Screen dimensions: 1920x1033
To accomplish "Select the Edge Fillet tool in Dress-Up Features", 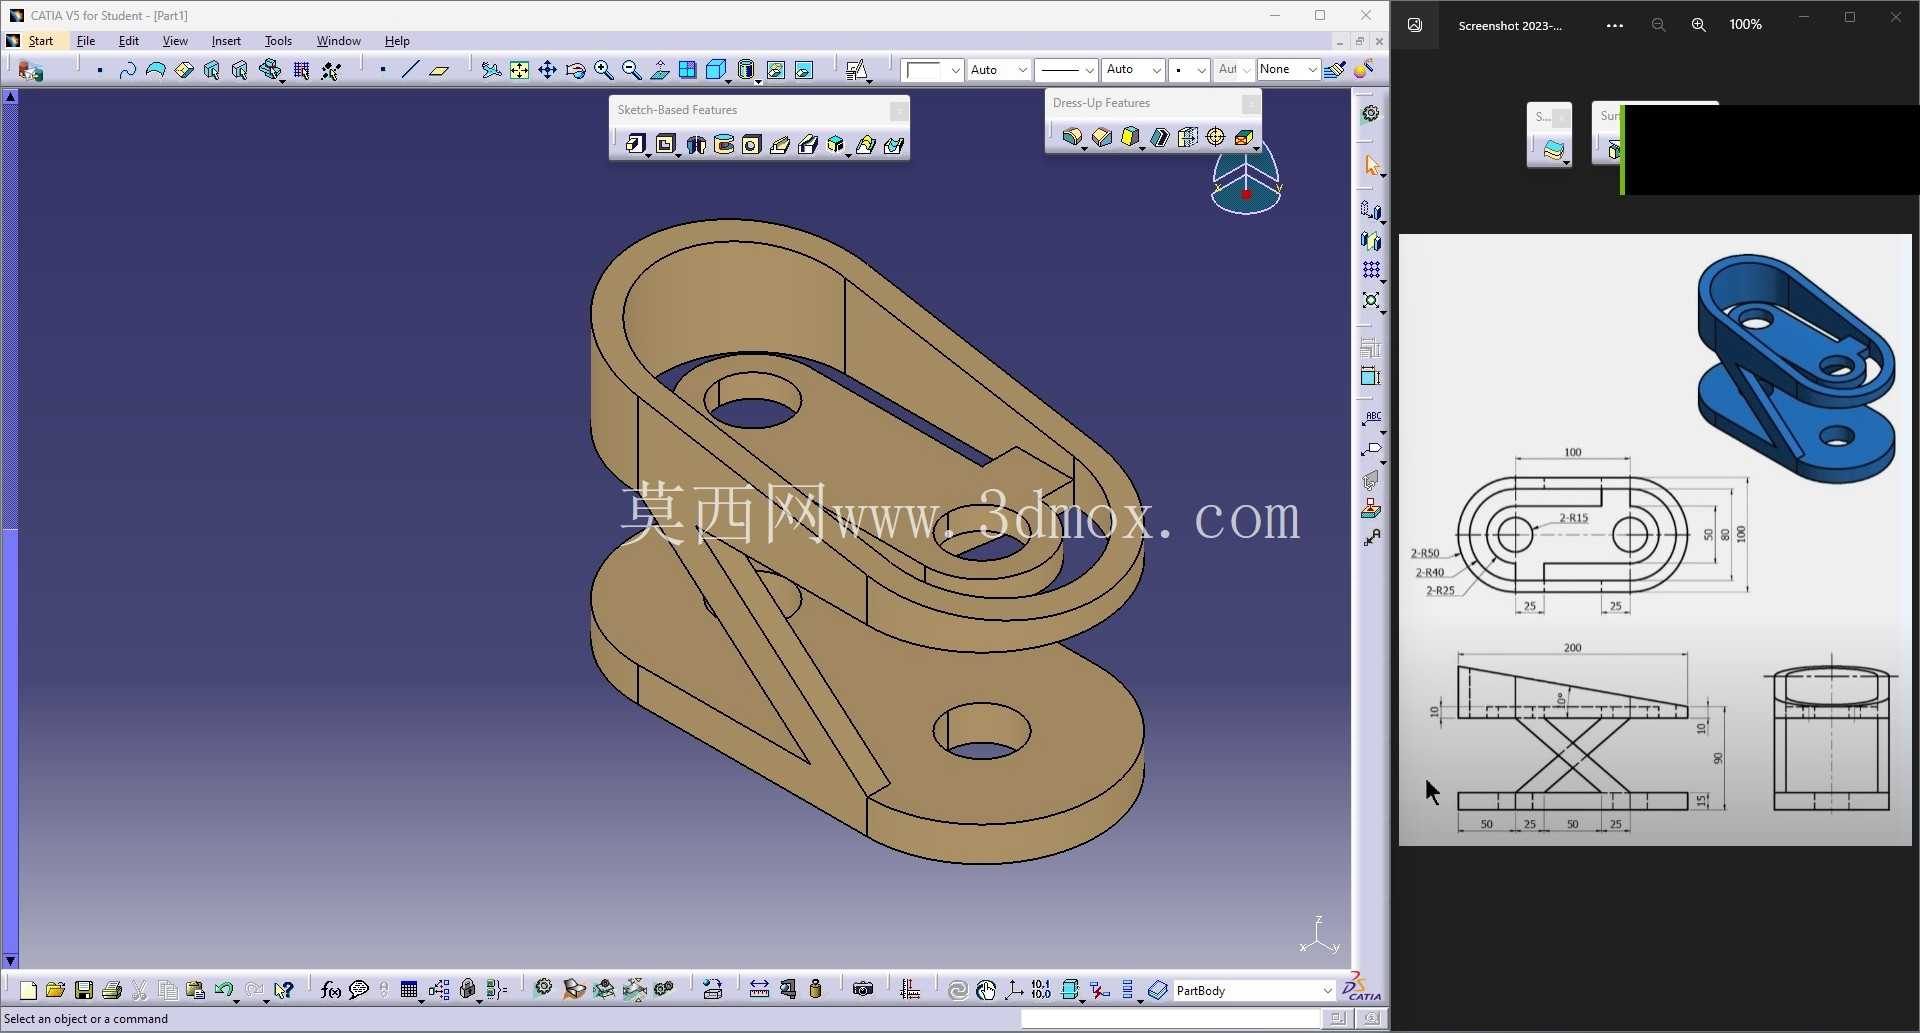I will (x=1072, y=137).
